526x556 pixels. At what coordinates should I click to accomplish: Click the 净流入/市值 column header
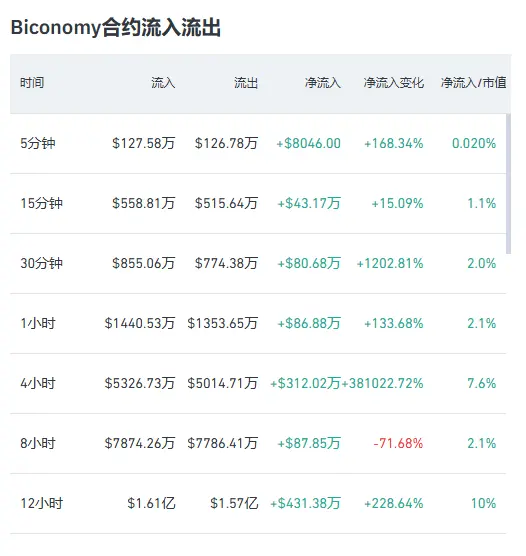[474, 83]
